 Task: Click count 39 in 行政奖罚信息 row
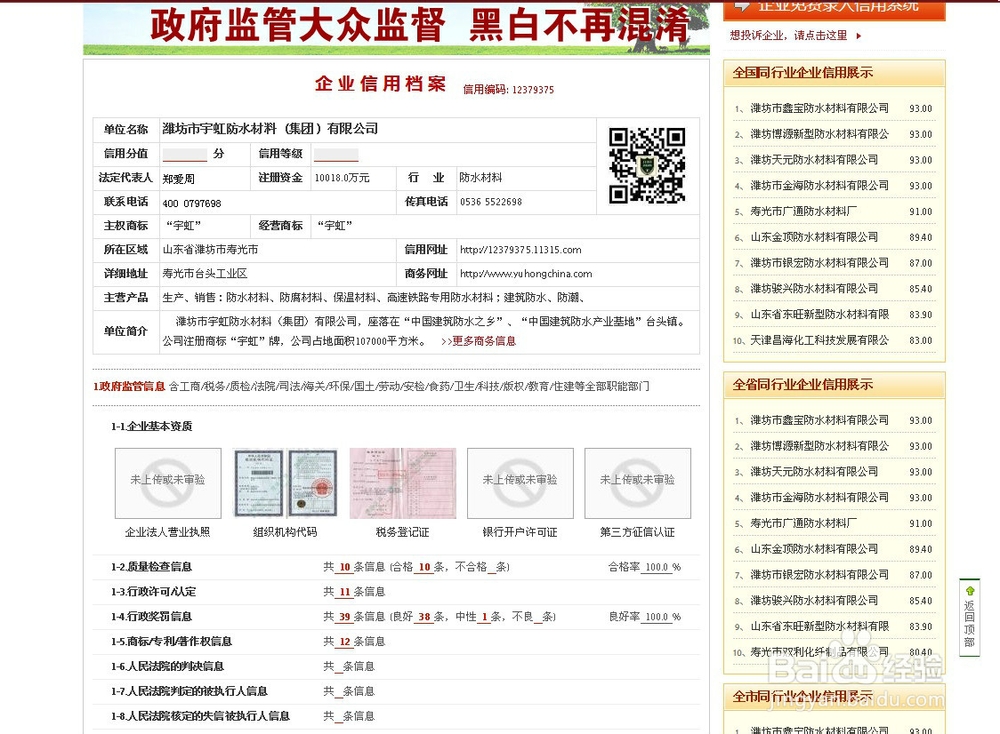[x=345, y=617]
